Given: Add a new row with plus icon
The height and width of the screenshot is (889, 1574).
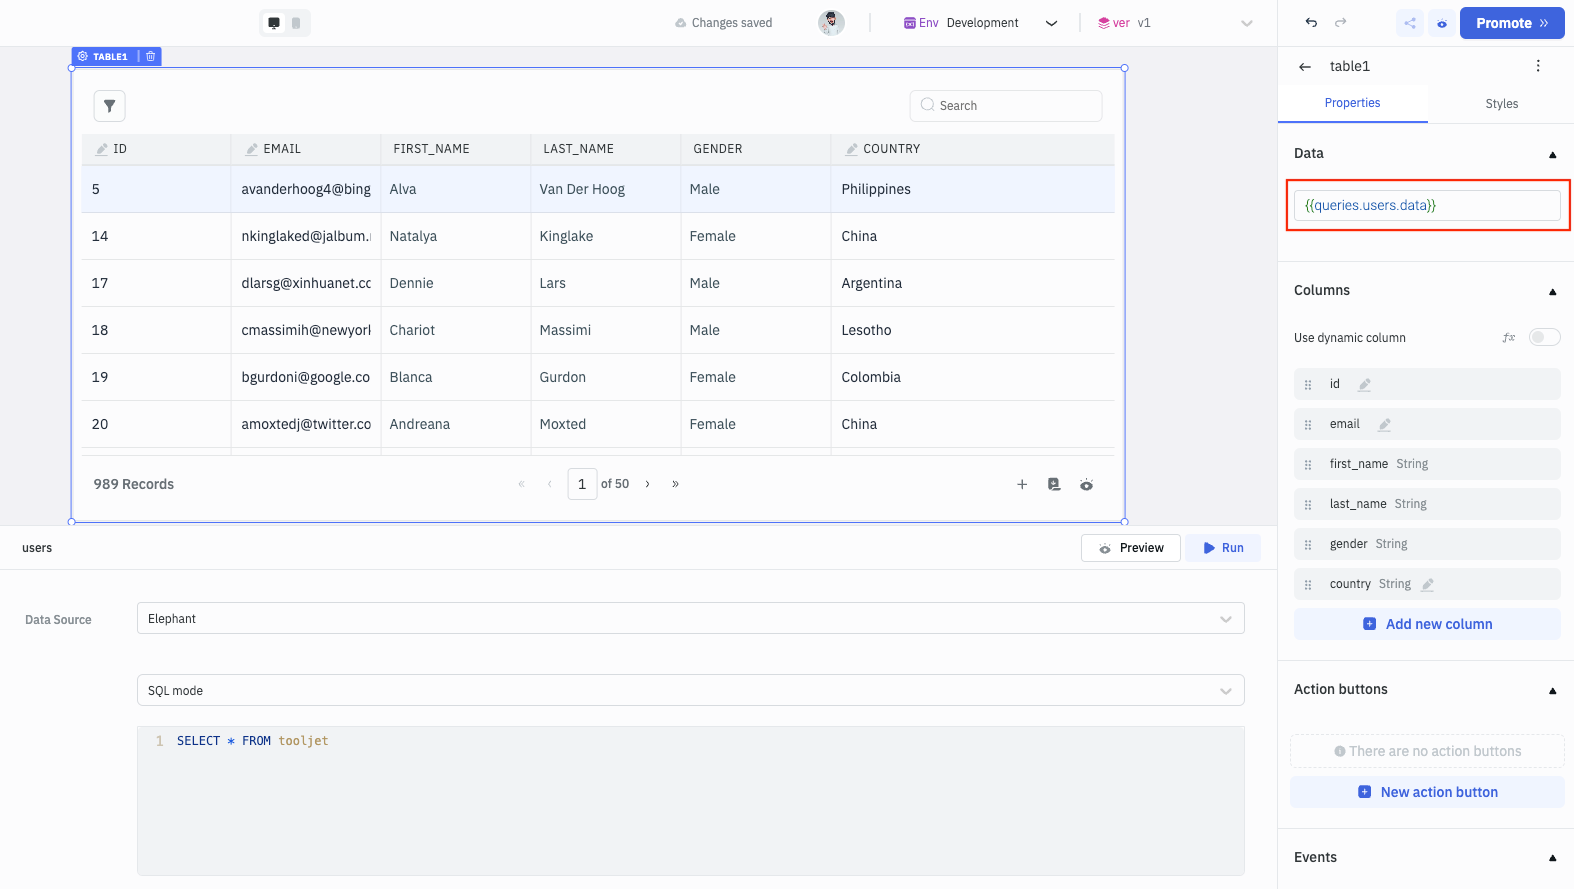Looking at the screenshot, I should tap(1022, 484).
